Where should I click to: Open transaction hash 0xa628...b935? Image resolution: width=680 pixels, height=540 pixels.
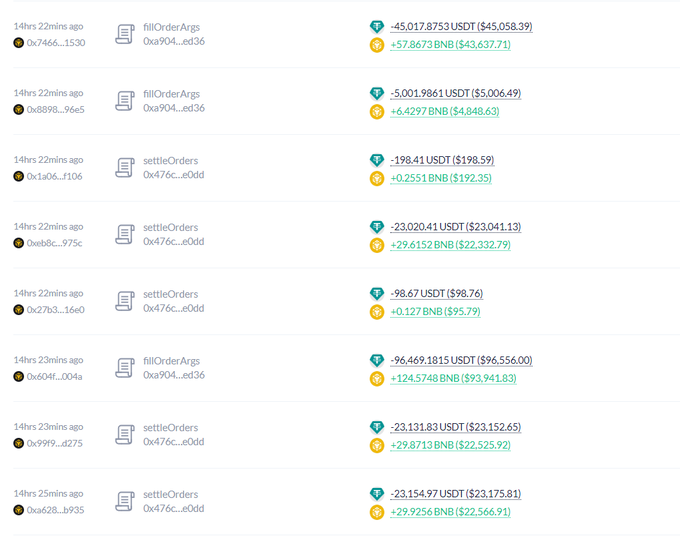click(56, 510)
